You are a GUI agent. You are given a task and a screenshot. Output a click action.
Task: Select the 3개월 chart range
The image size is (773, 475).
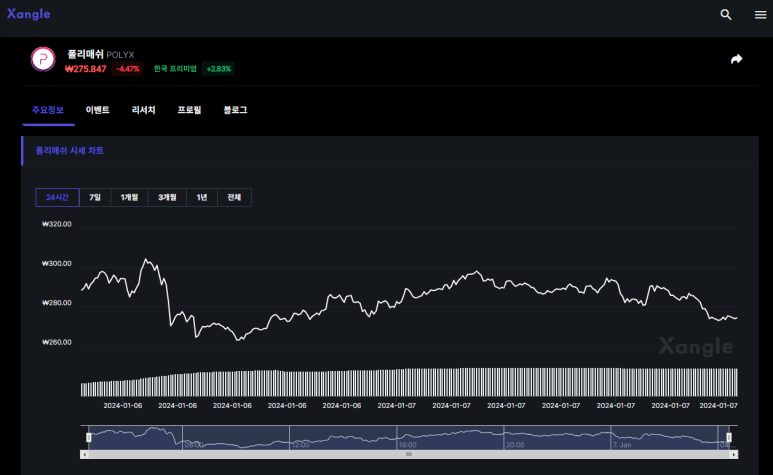pyautogui.click(x=167, y=197)
